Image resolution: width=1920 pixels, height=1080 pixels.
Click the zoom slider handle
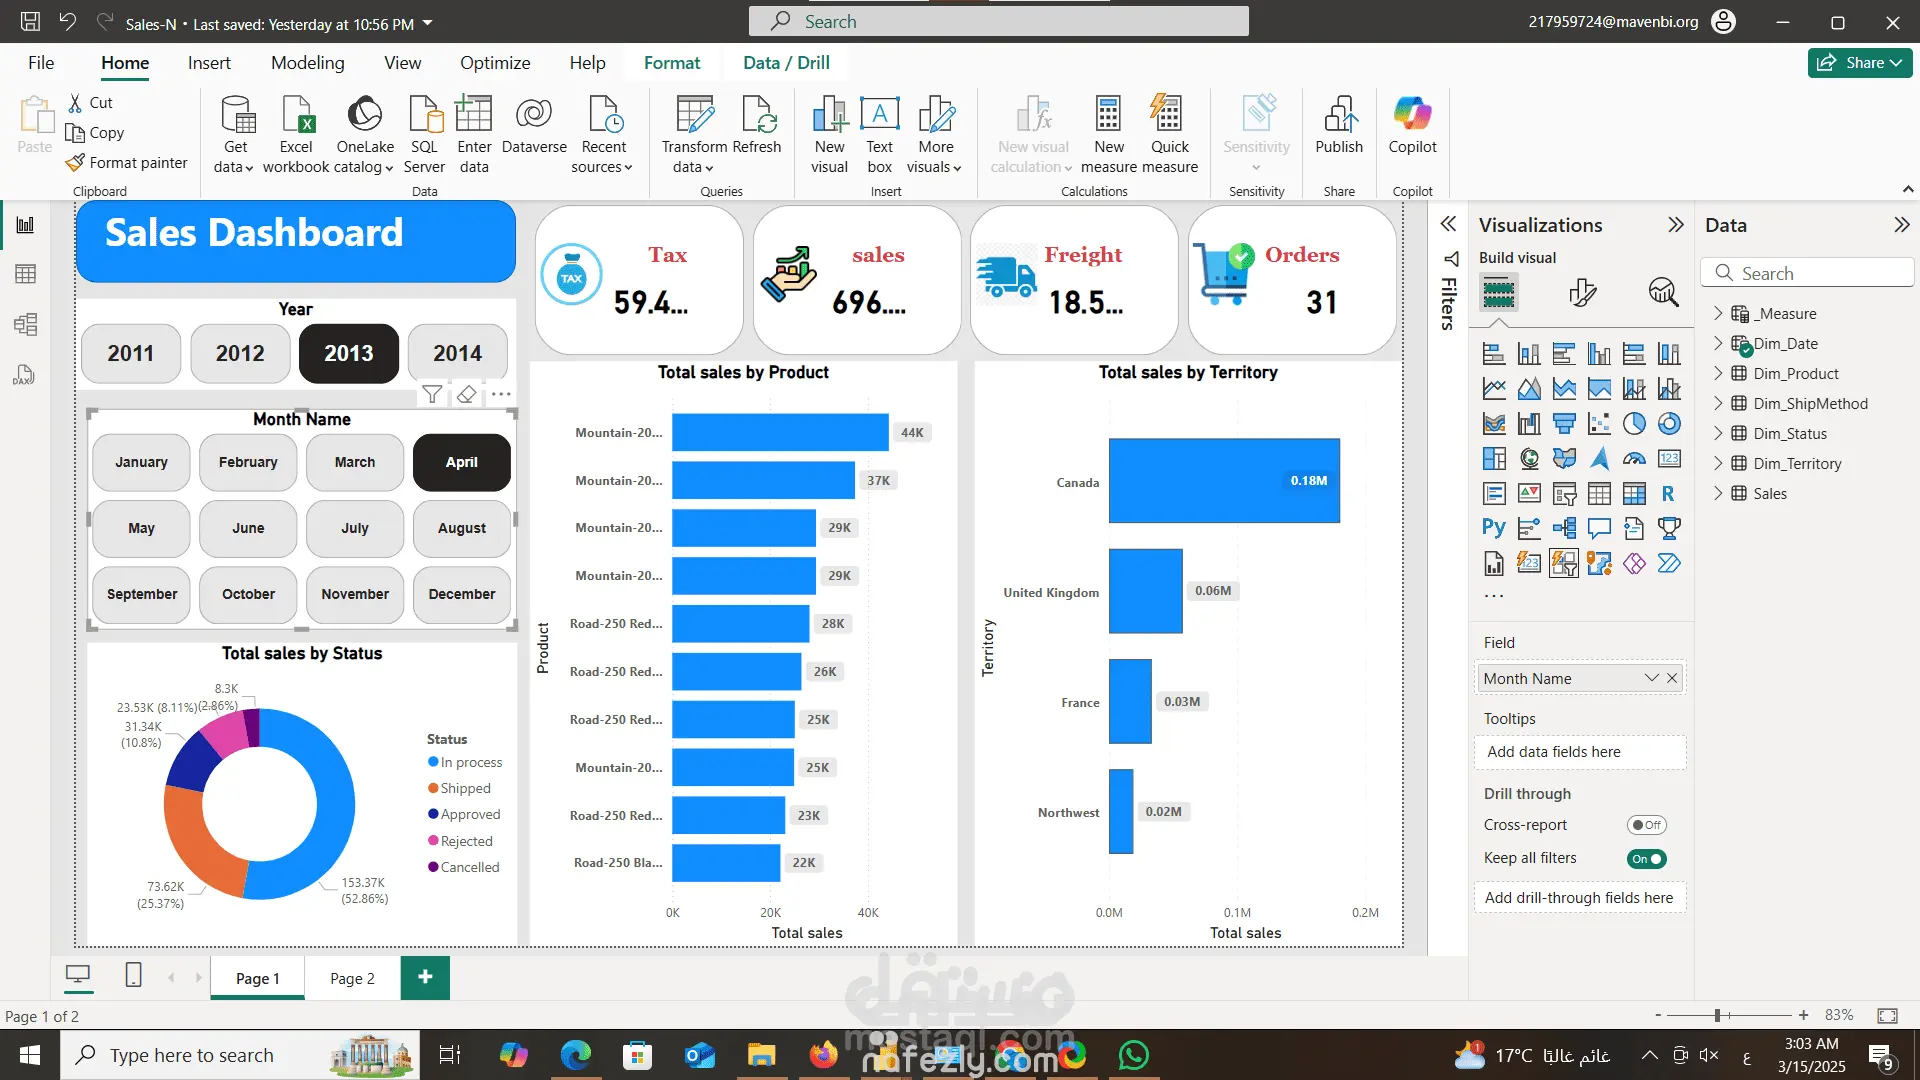pos(1717,1015)
